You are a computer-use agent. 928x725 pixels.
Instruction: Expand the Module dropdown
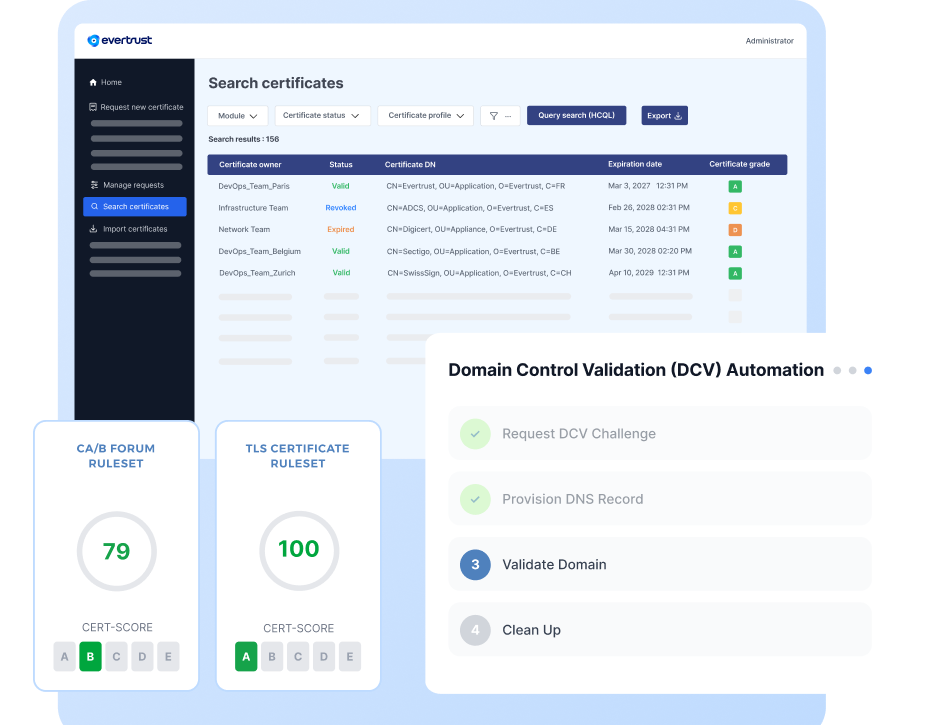pyautogui.click(x=237, y=115)
